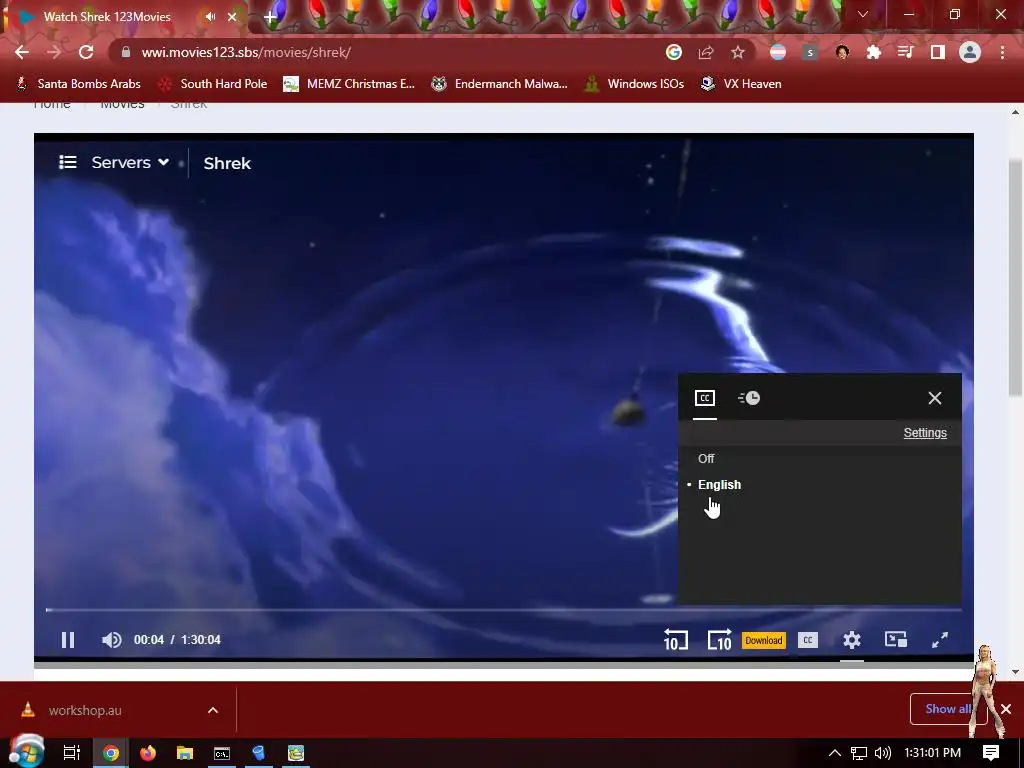Rewind video 10 seconds
Viewport: 1024px width, 768px height.
click(675, 640)
